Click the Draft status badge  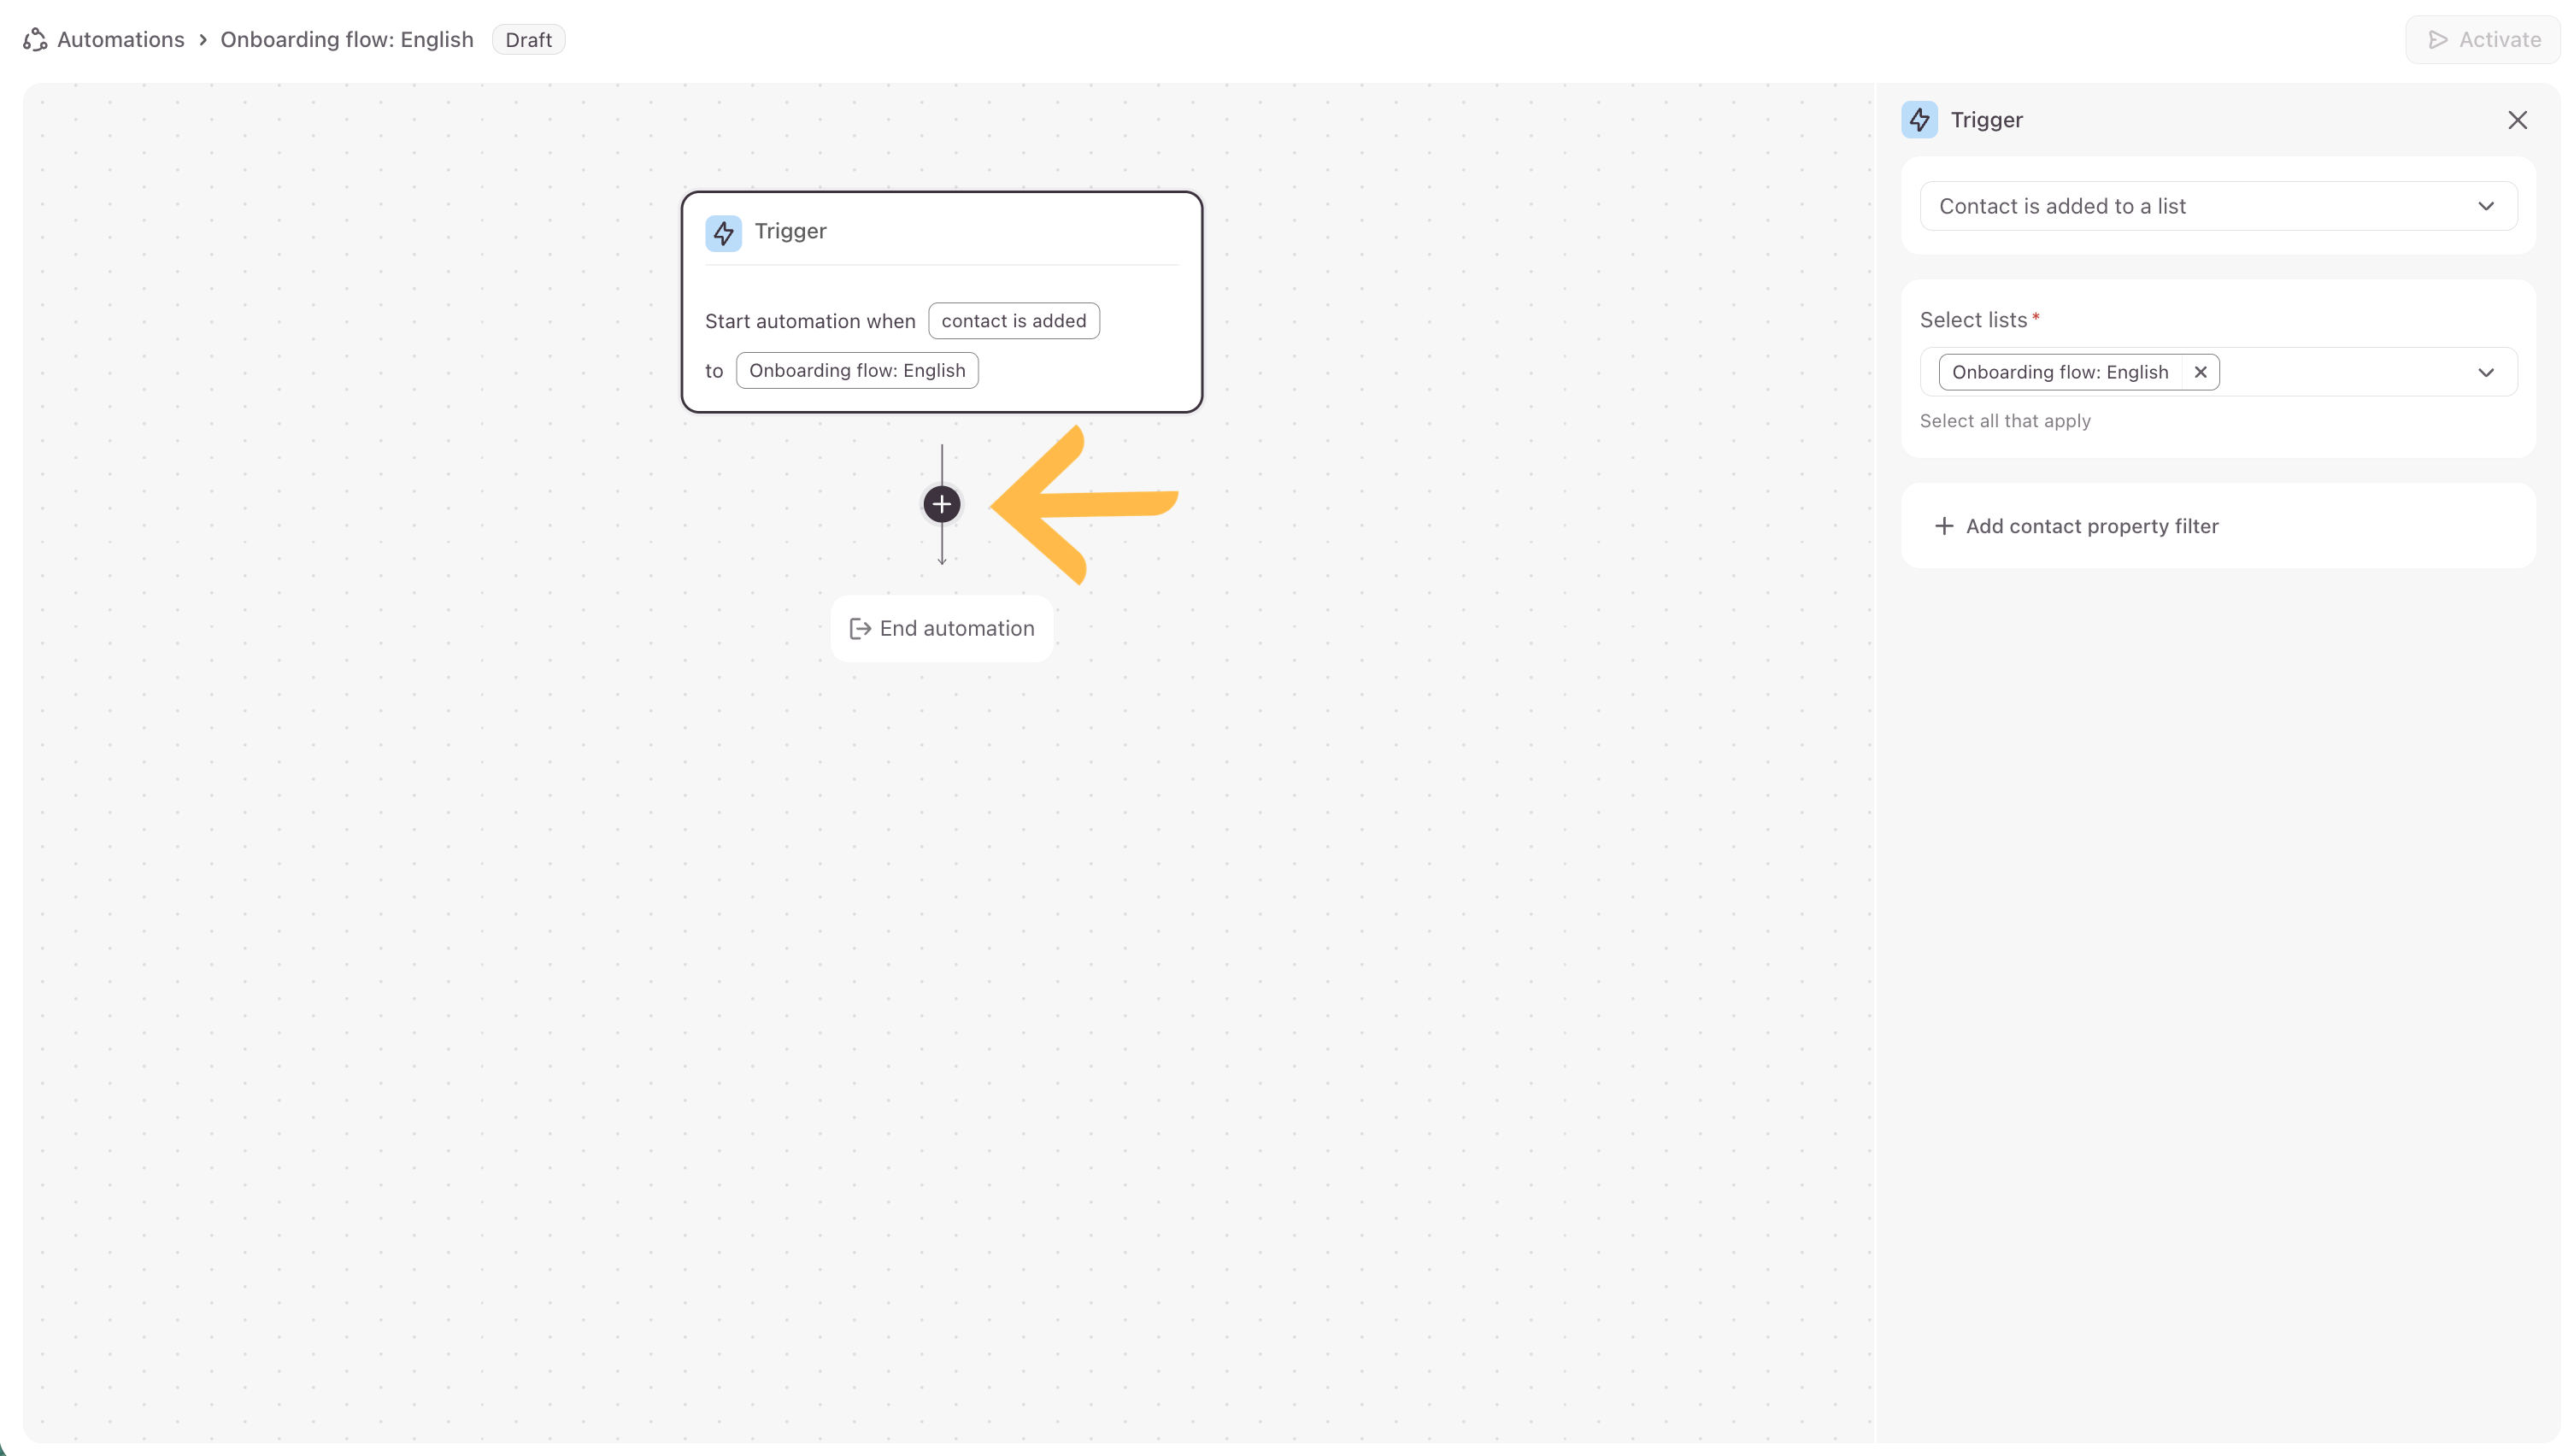pyautogui.click(x=528, y=40)
